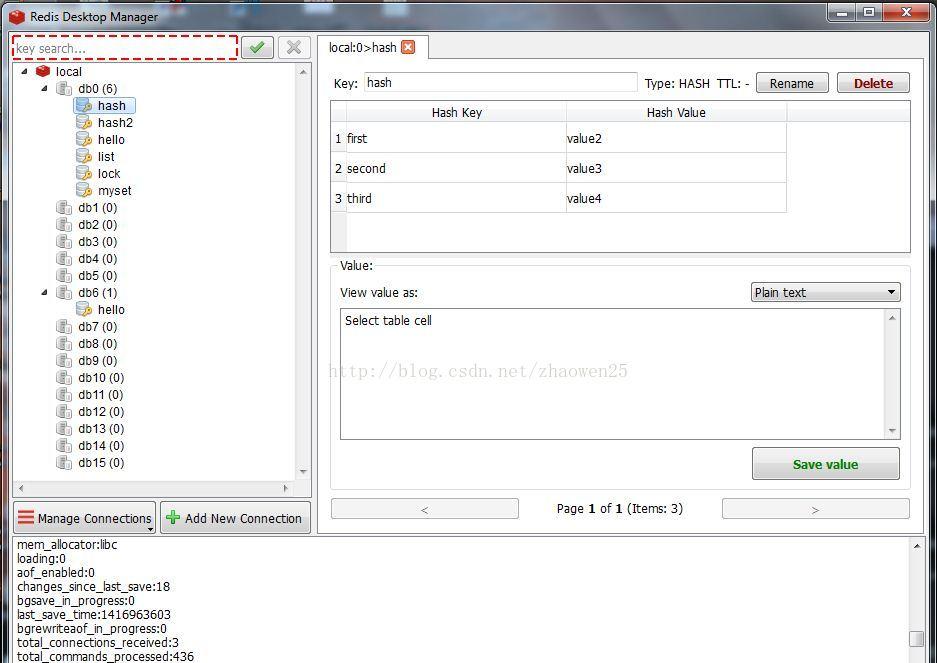Click the tree panel vertical scrollbar down arrow
The image size is (937, 663).
point(303,472)
